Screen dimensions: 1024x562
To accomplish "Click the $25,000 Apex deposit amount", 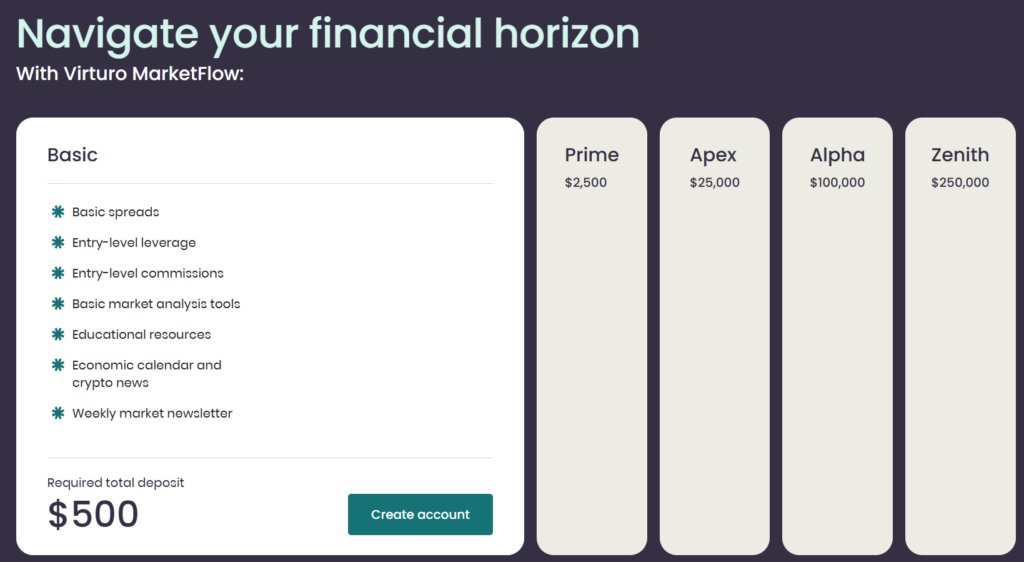I will tap(715, 183).
